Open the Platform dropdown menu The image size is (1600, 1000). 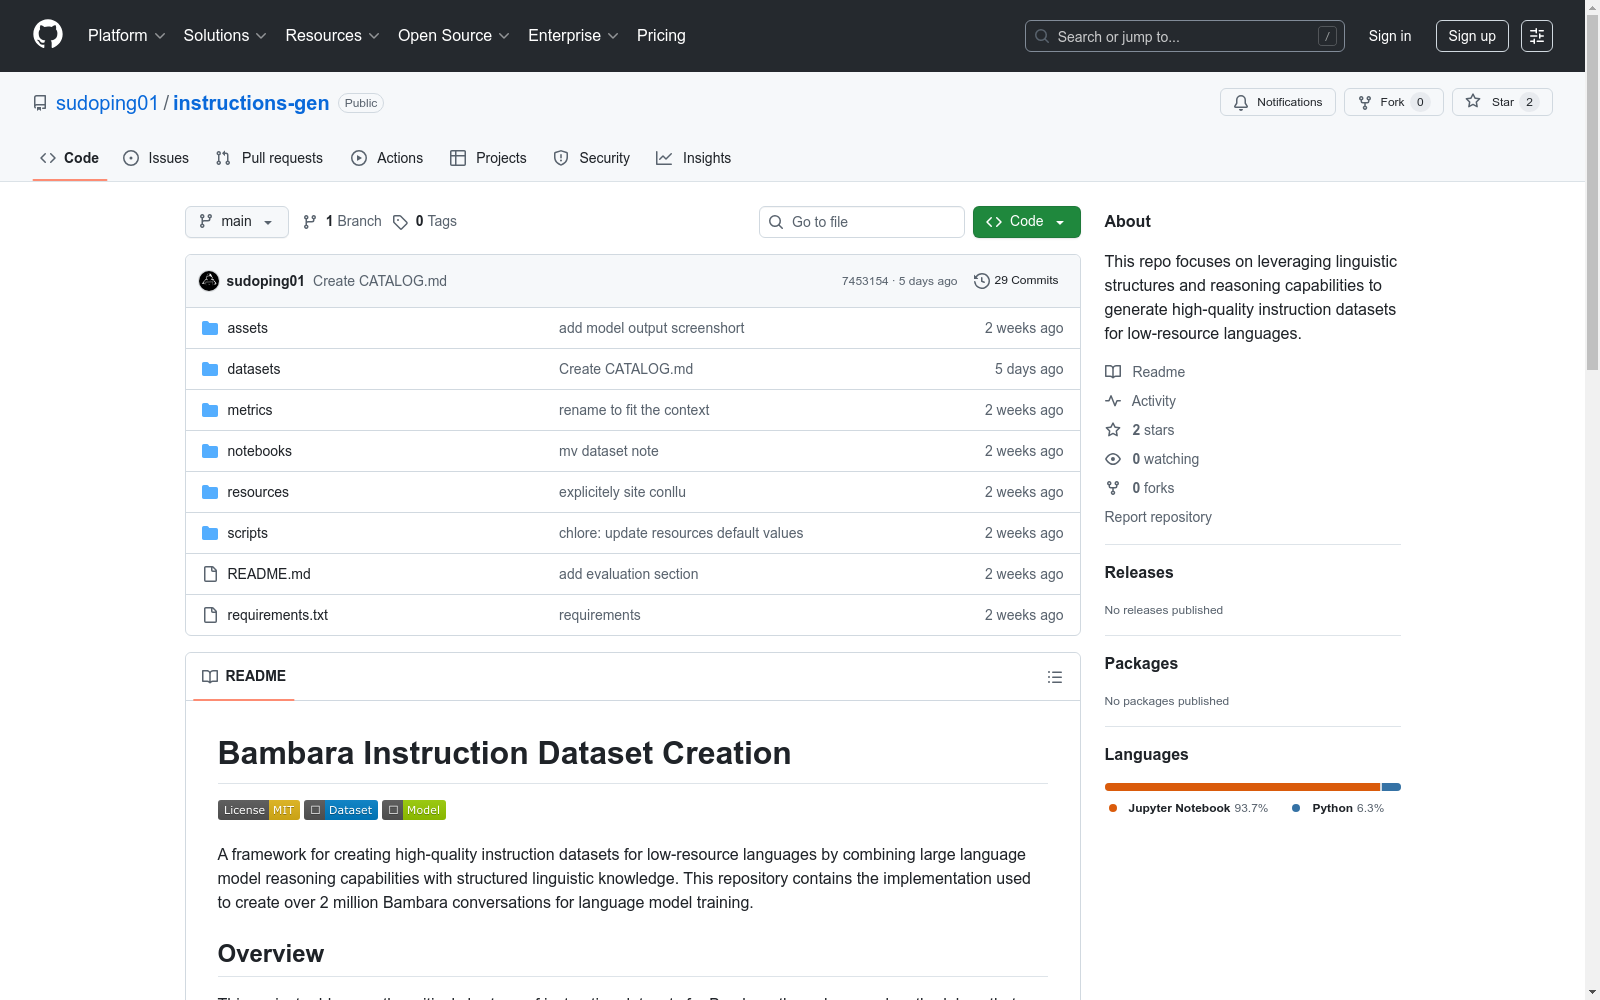126,36
